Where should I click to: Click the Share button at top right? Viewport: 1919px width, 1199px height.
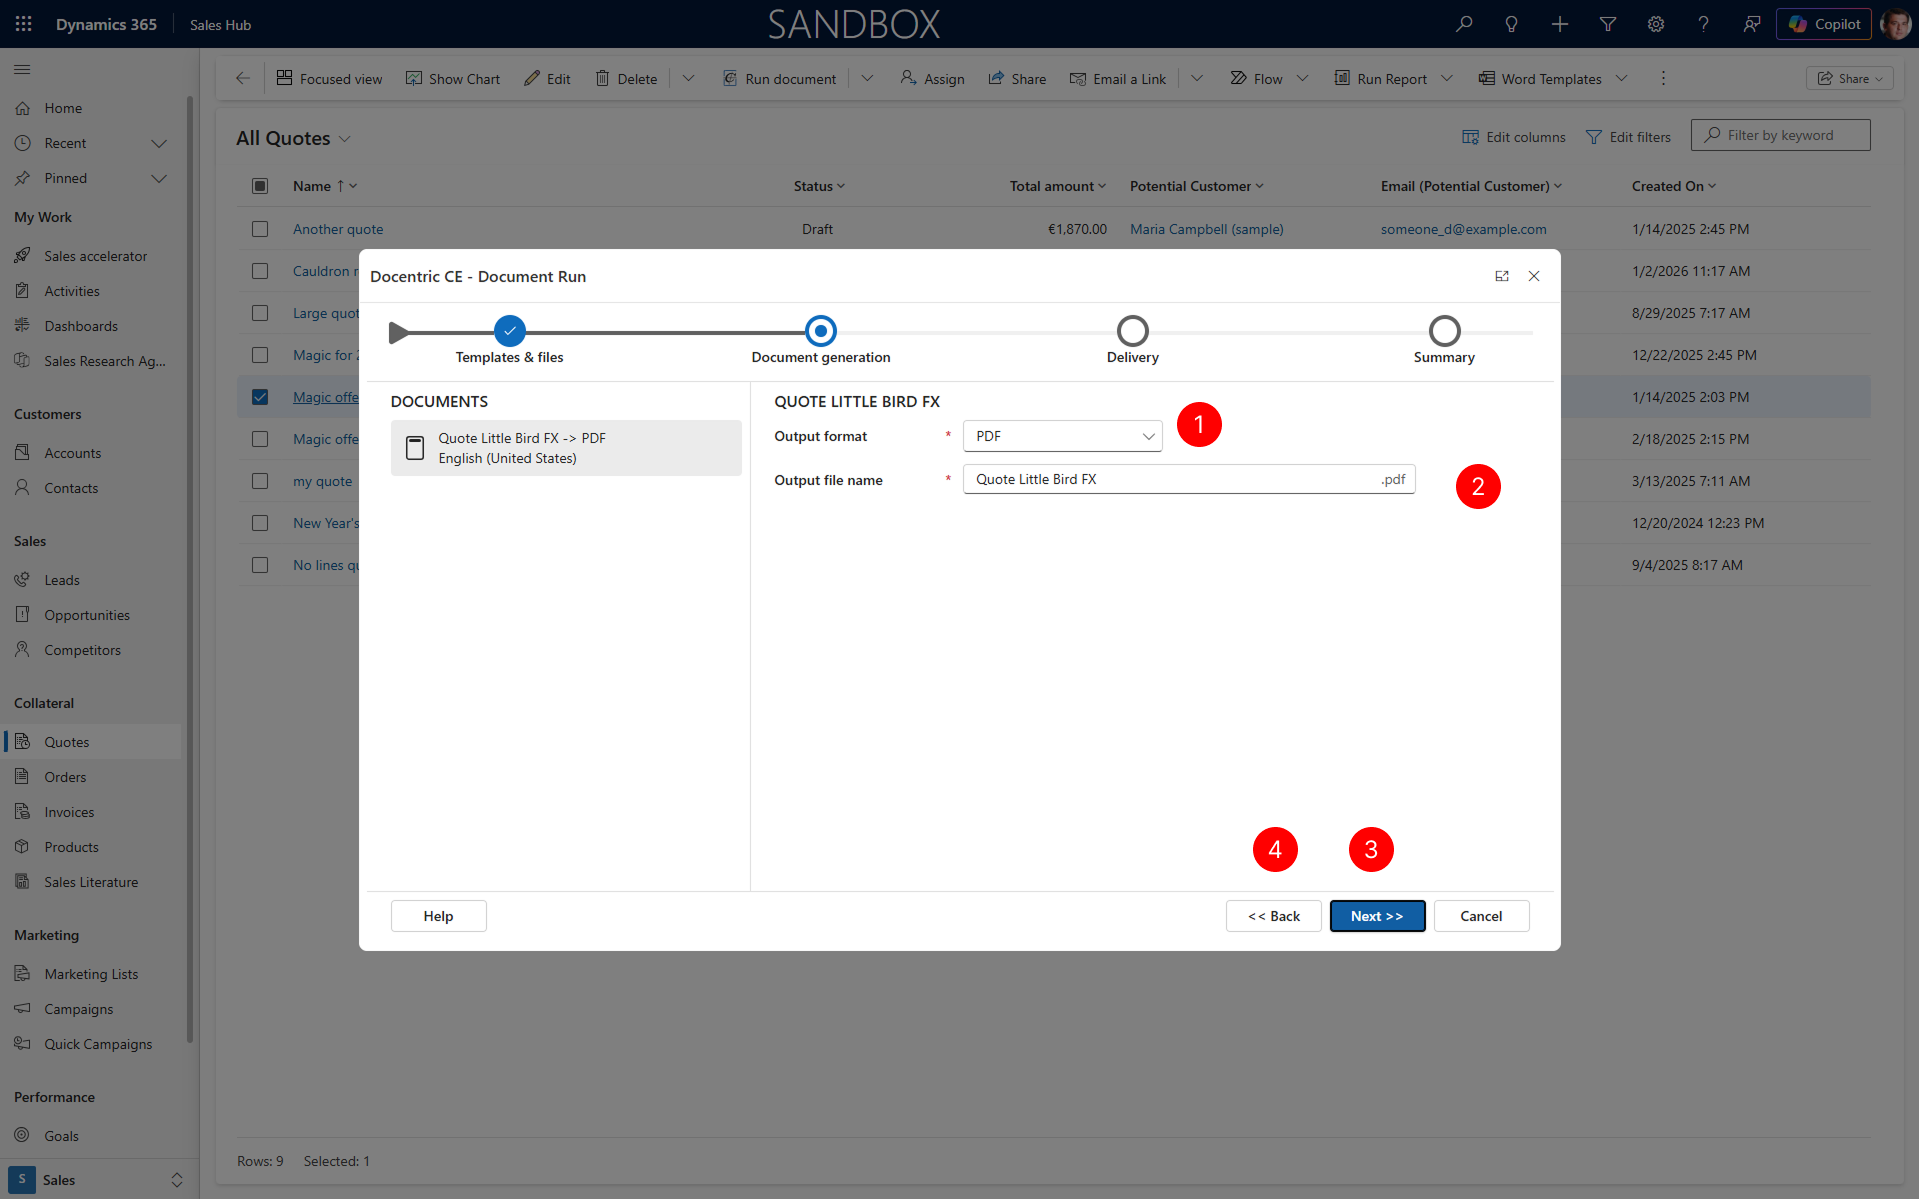[x=1849, y=78]
